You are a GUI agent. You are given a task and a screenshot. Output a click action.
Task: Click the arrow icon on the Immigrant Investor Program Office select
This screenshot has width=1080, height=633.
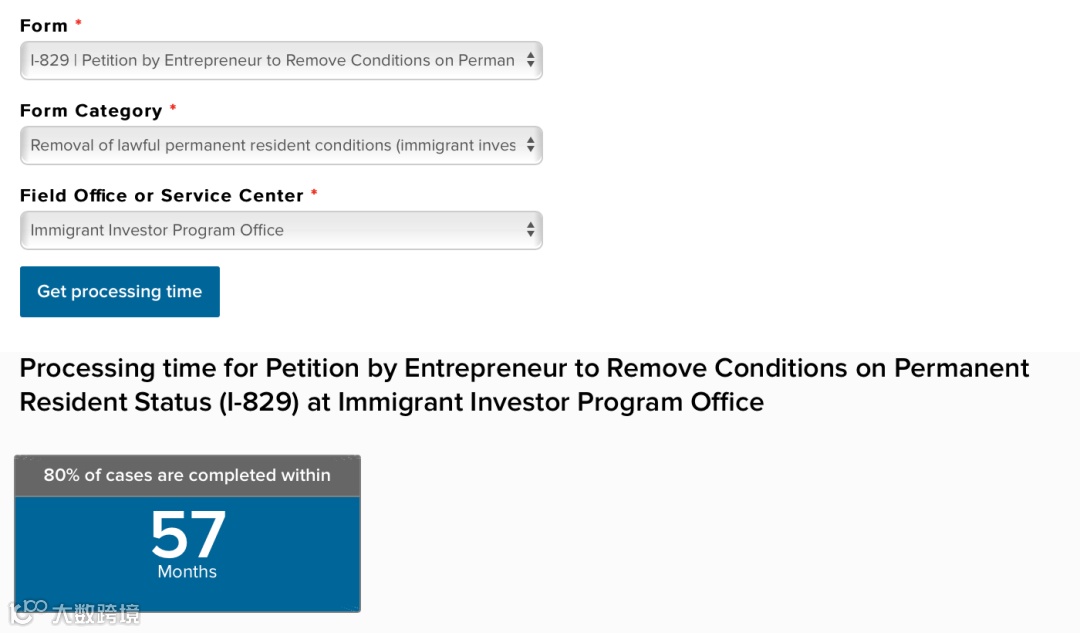(530, 231)
